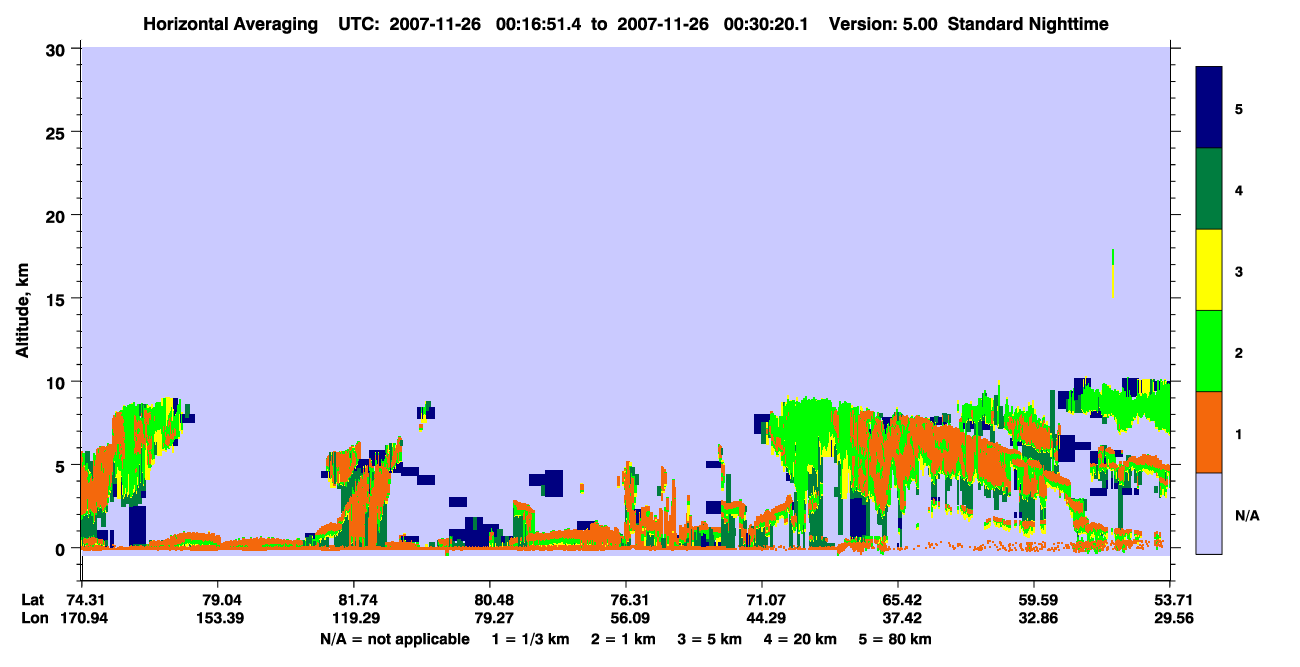Click the bright green color bar segment labeled 2
The width and height of the screenshot is (1300, 667).
click(1209, 351)
